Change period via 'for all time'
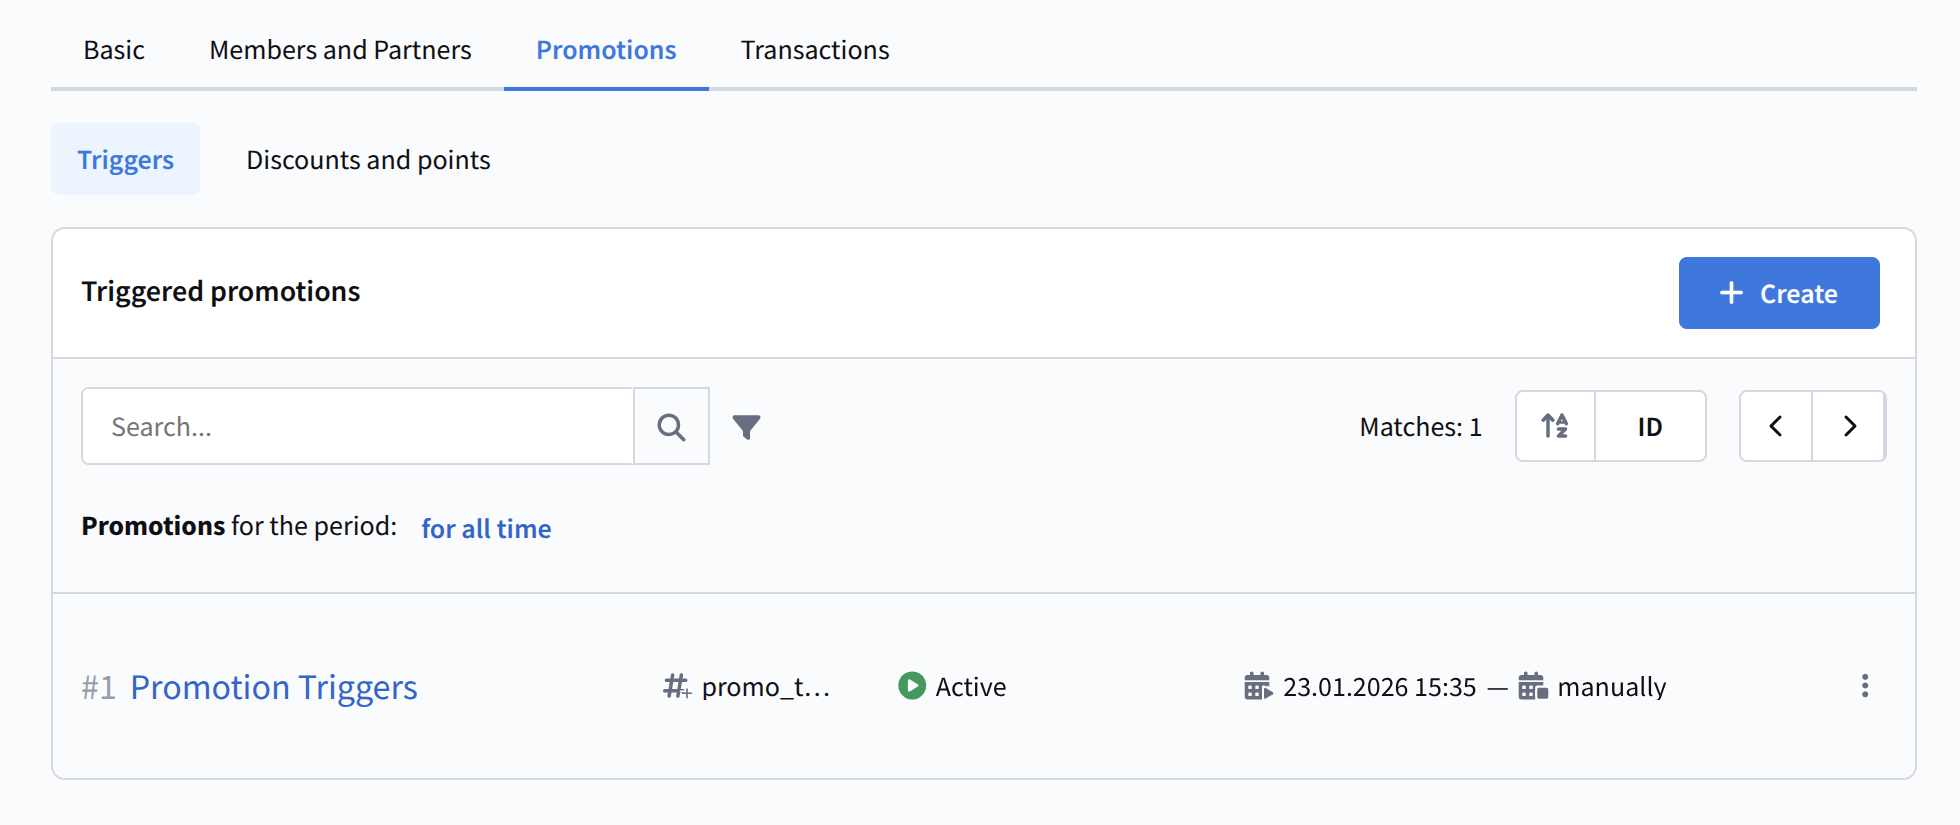 tap(486, 528)
